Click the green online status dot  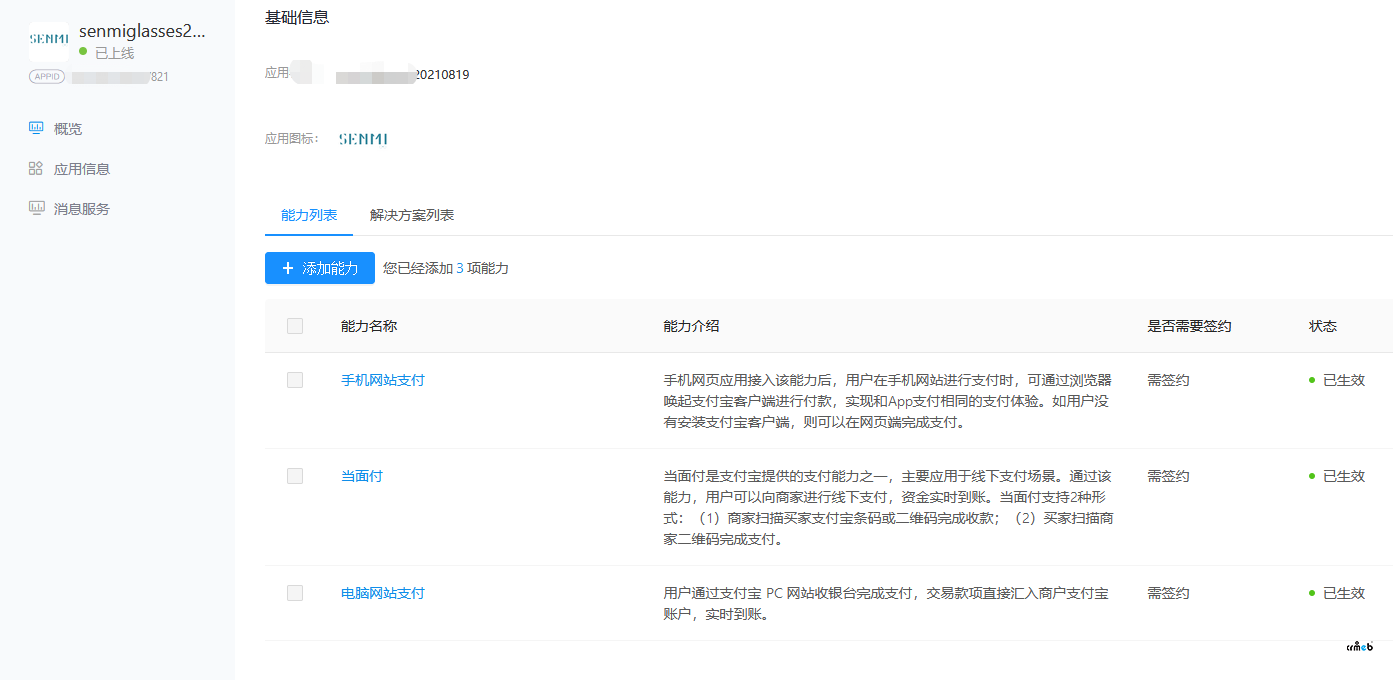[83, 51]
